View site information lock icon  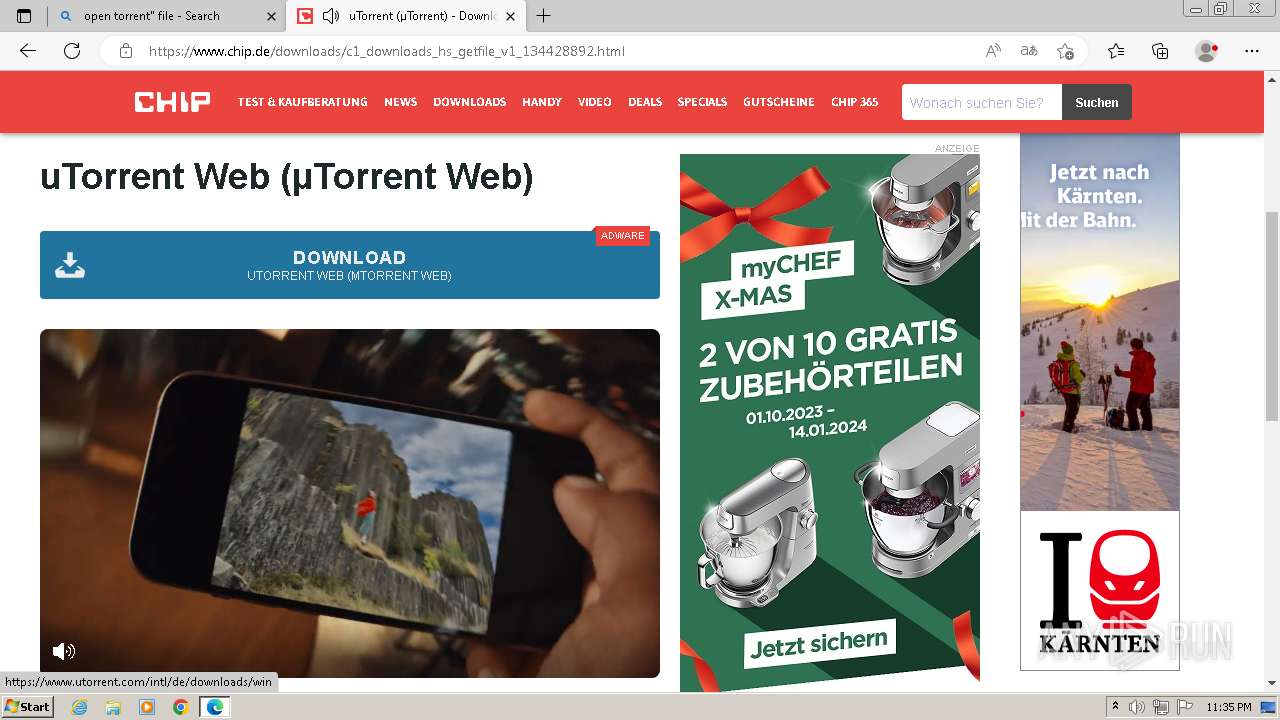(x=126, y=51)
